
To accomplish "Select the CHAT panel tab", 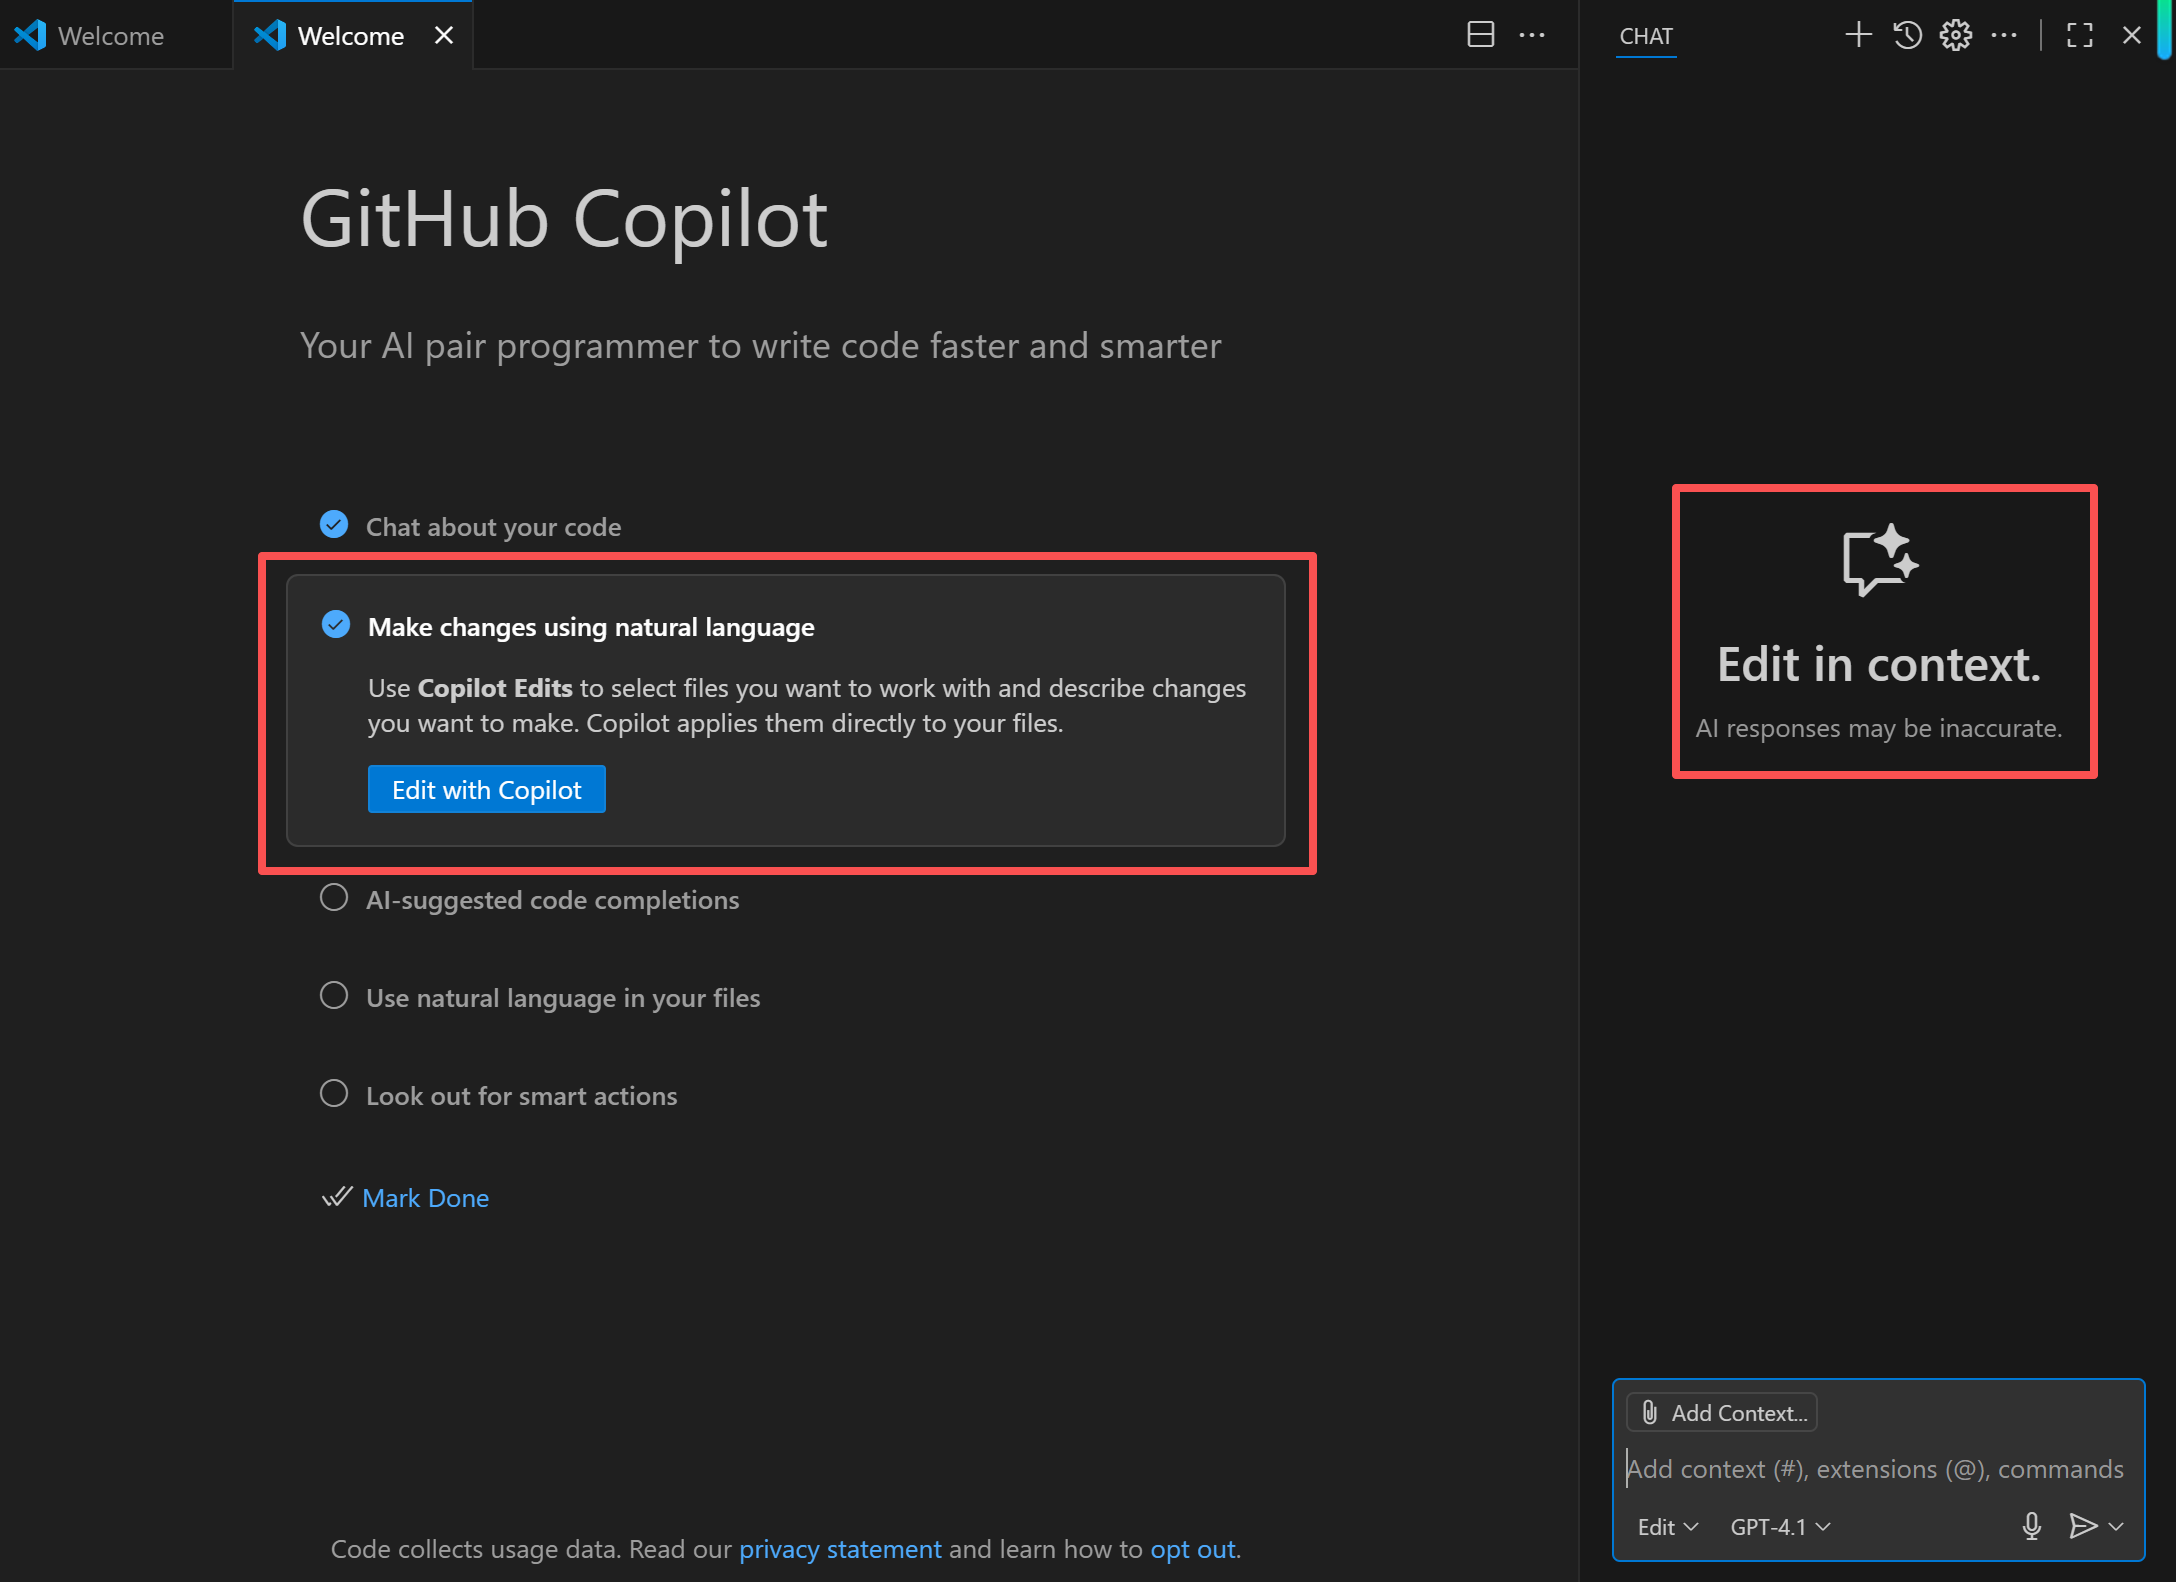I will 1646,36.
